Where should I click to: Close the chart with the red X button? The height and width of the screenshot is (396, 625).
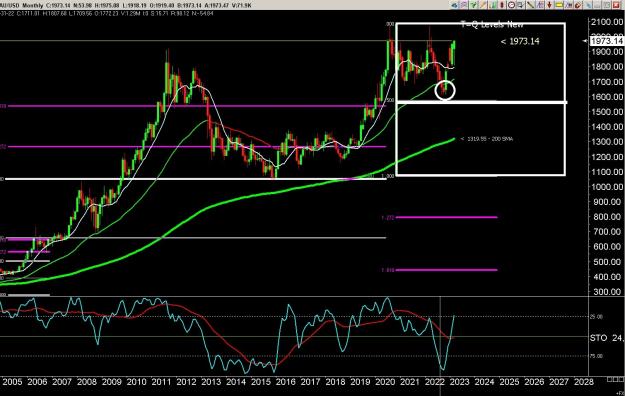(x=616, y=5)
